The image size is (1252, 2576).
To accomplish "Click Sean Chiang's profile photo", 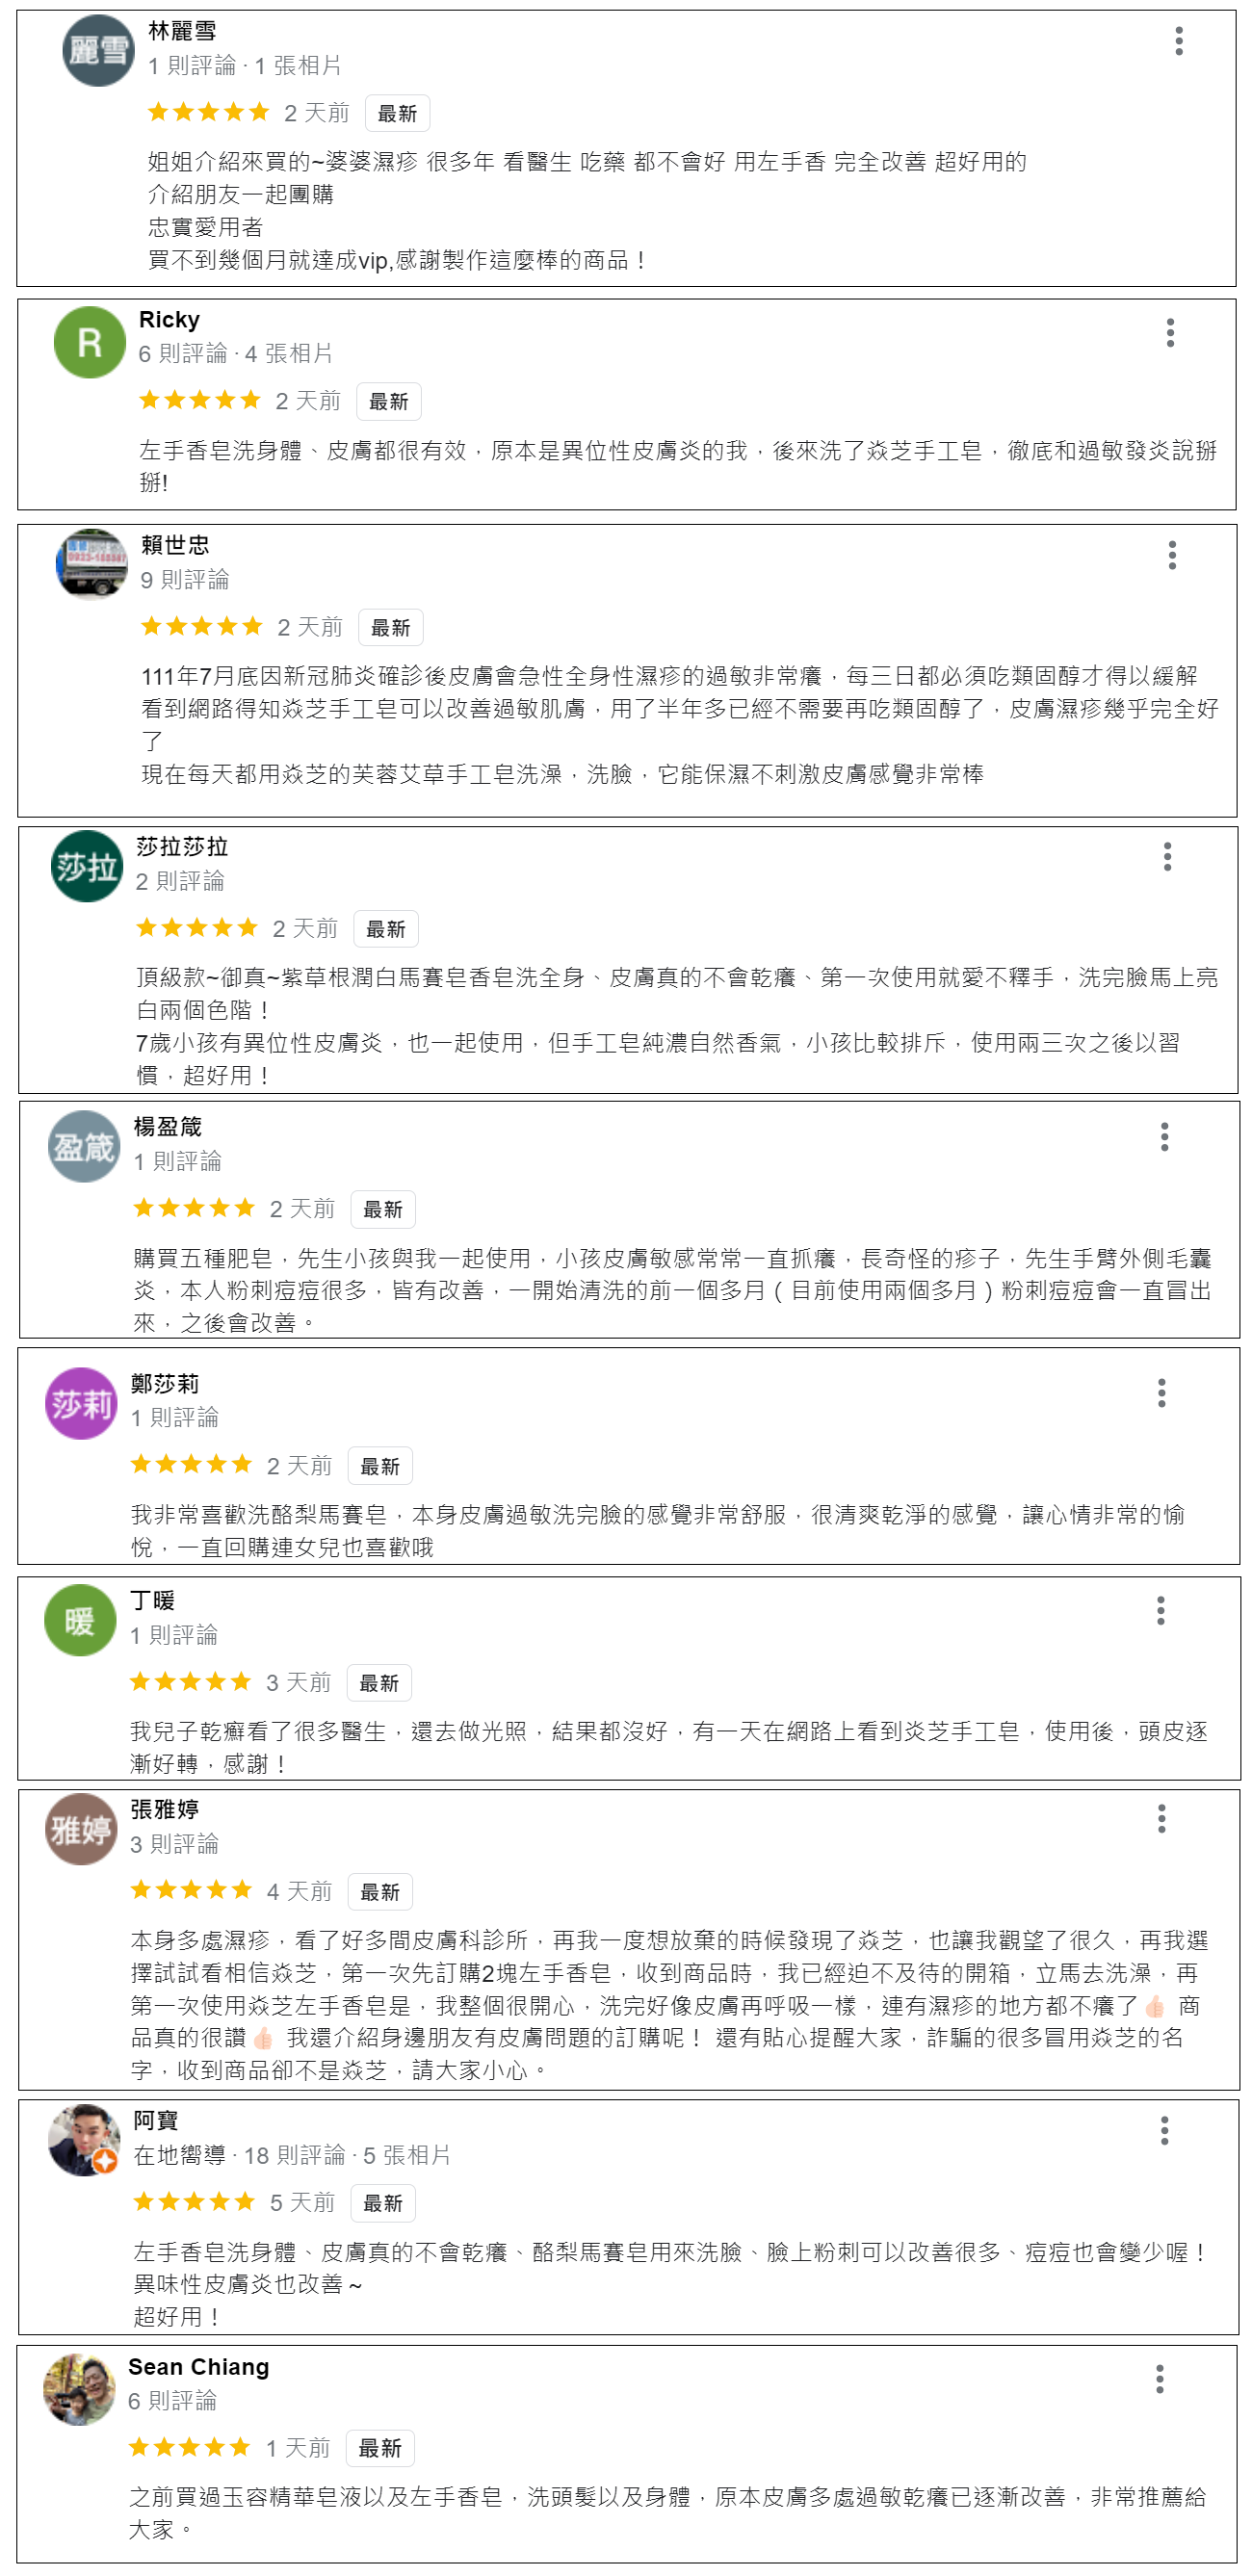I will coord(79,2389).
